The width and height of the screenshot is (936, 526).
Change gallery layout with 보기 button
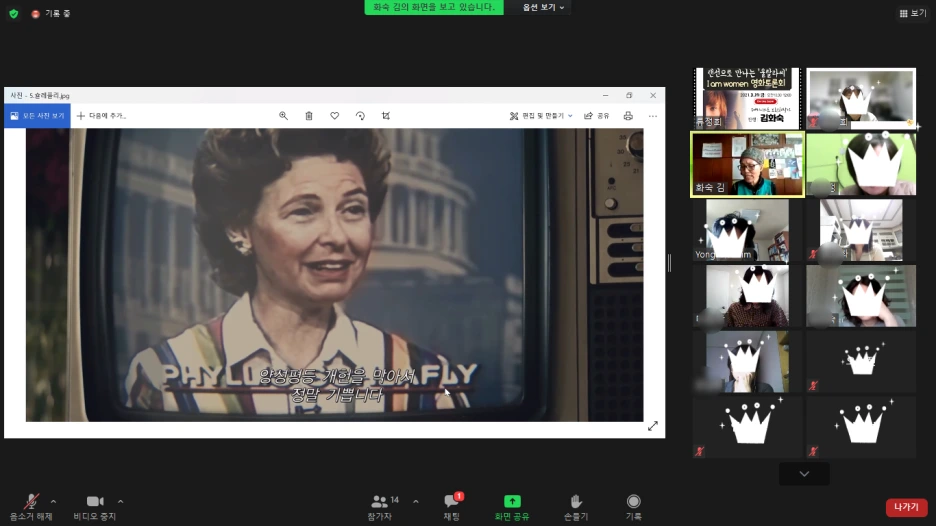tap(913, 13)
